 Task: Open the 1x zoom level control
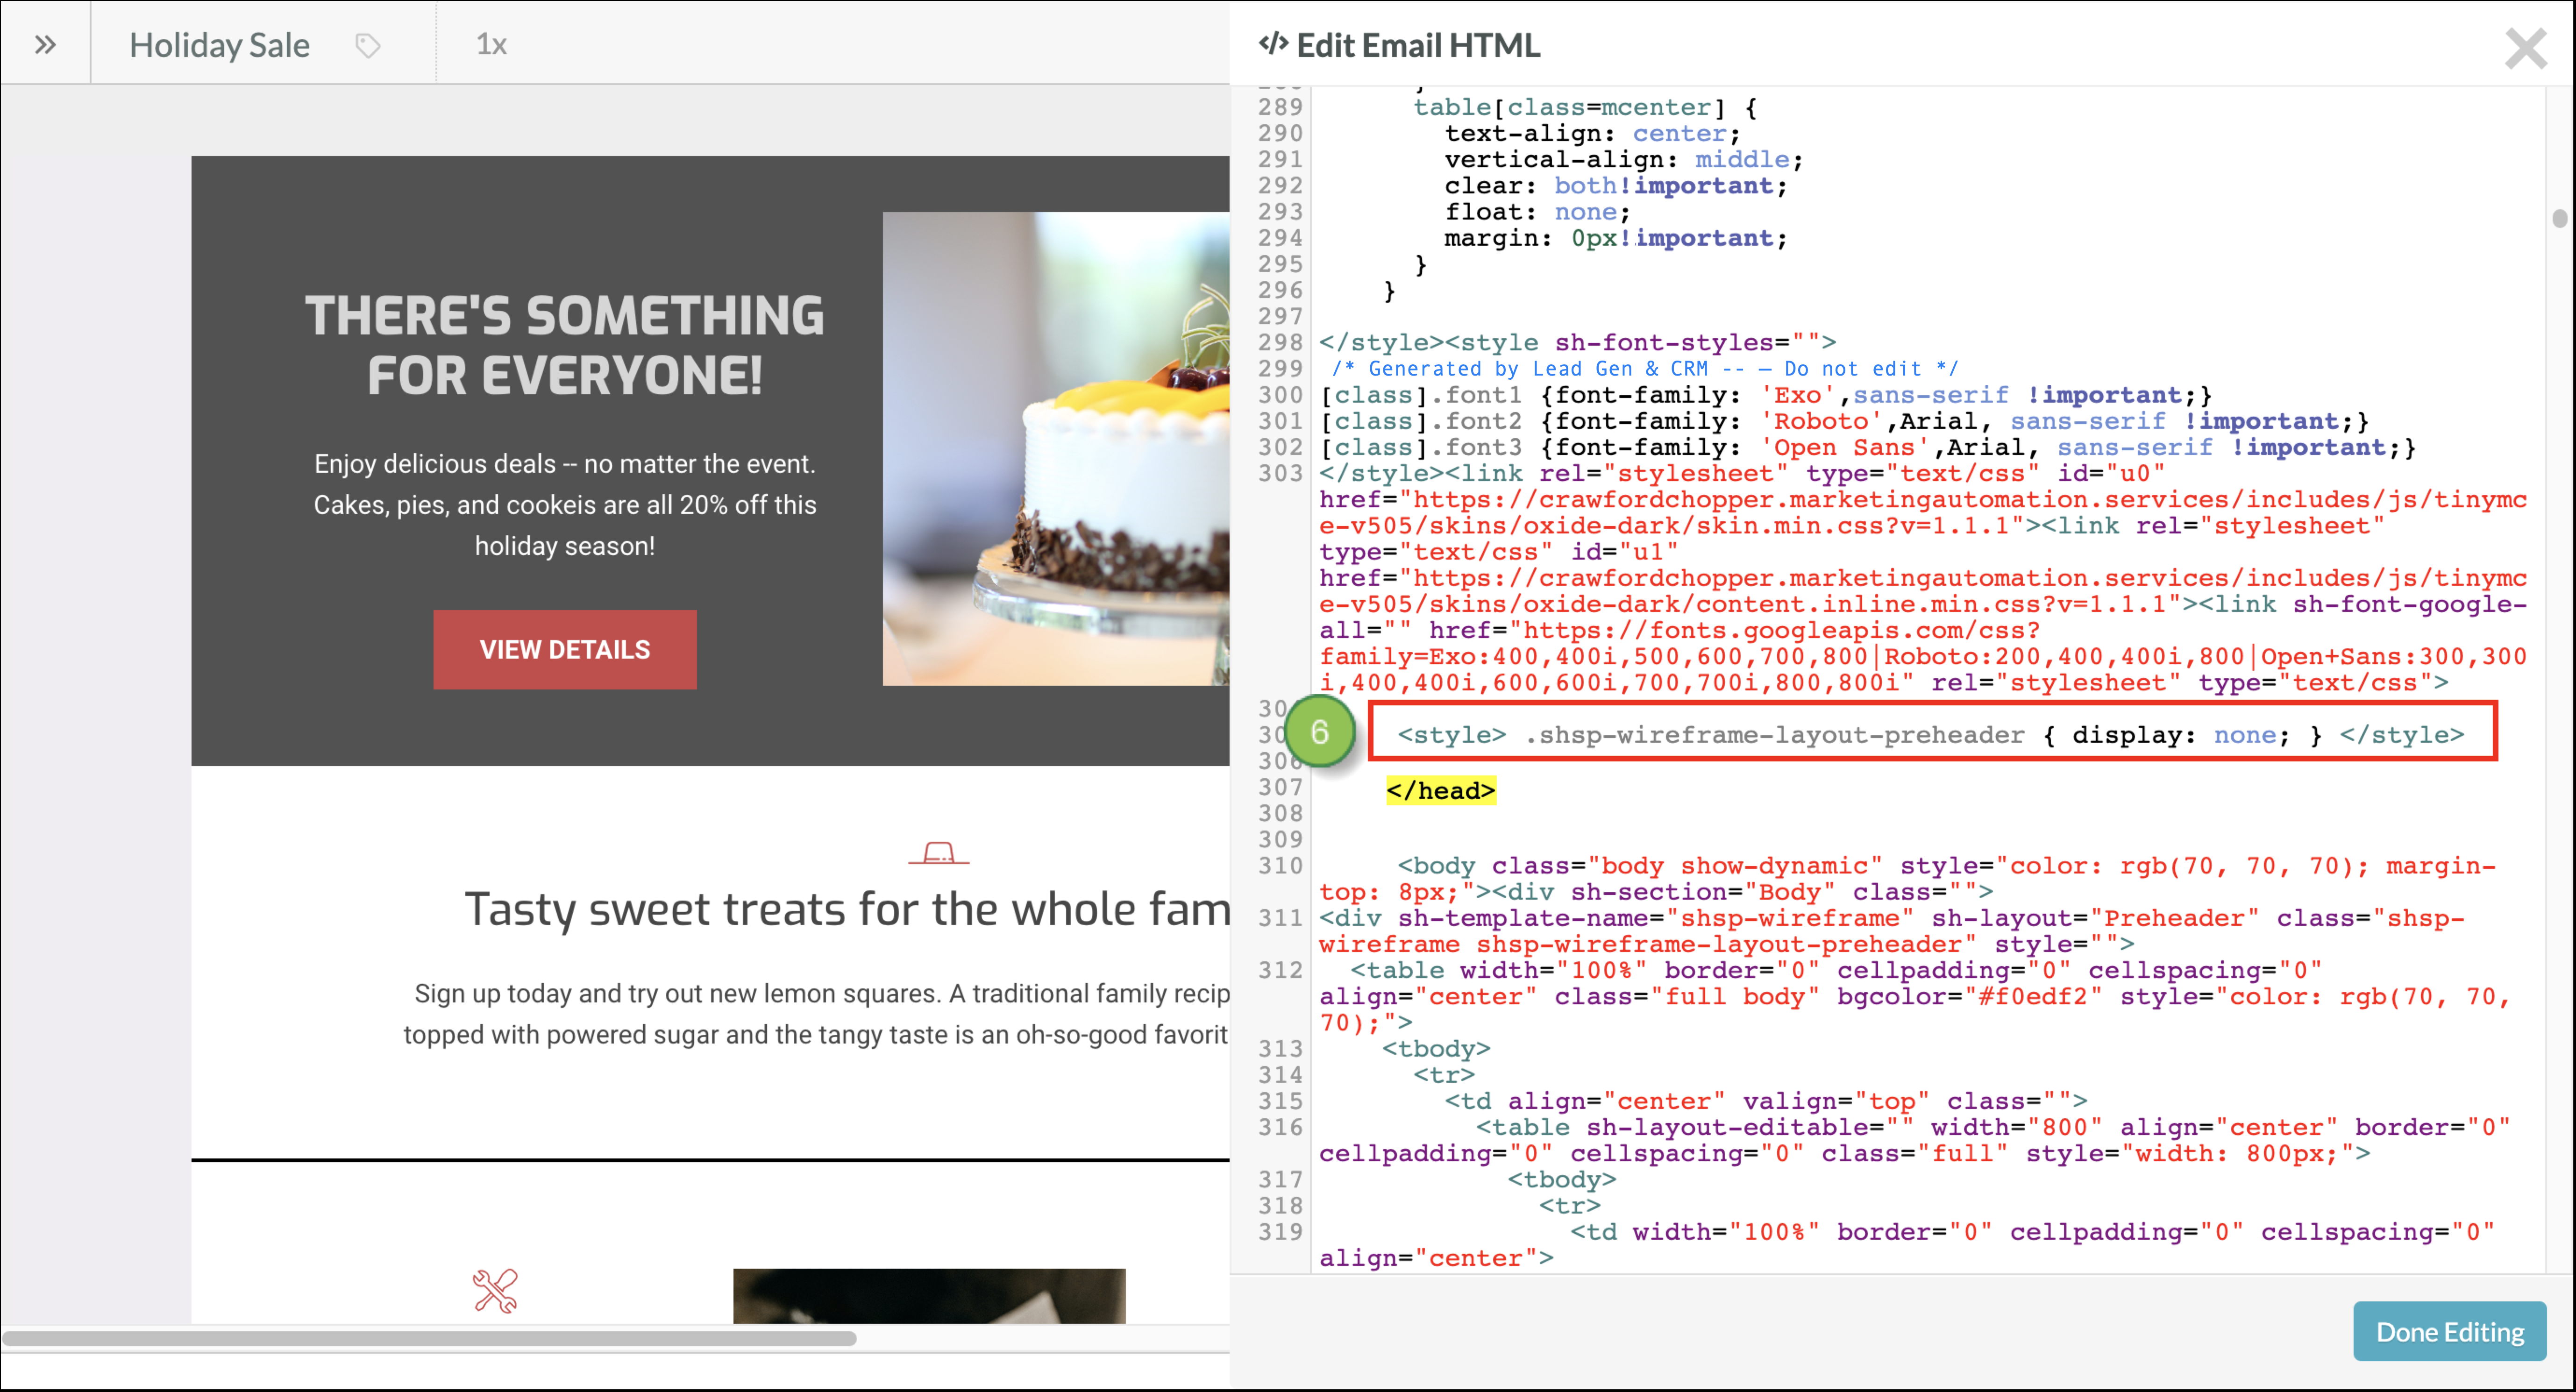(491, 45)
